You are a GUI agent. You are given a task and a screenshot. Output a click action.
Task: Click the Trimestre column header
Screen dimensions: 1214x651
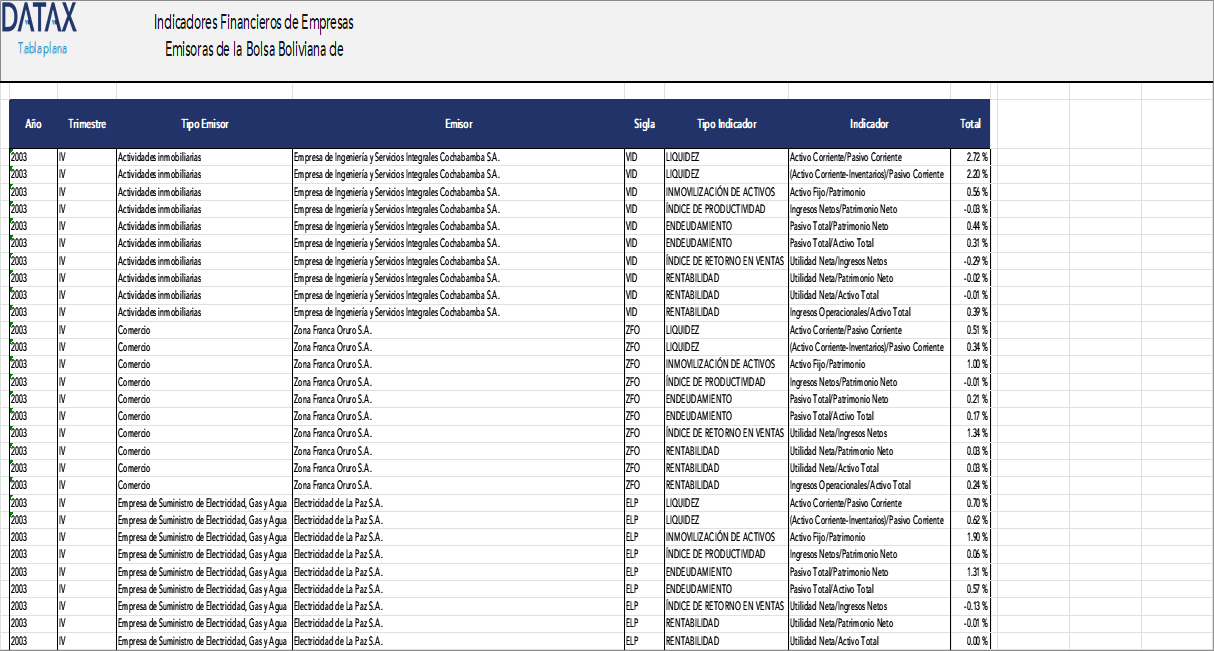87,124
